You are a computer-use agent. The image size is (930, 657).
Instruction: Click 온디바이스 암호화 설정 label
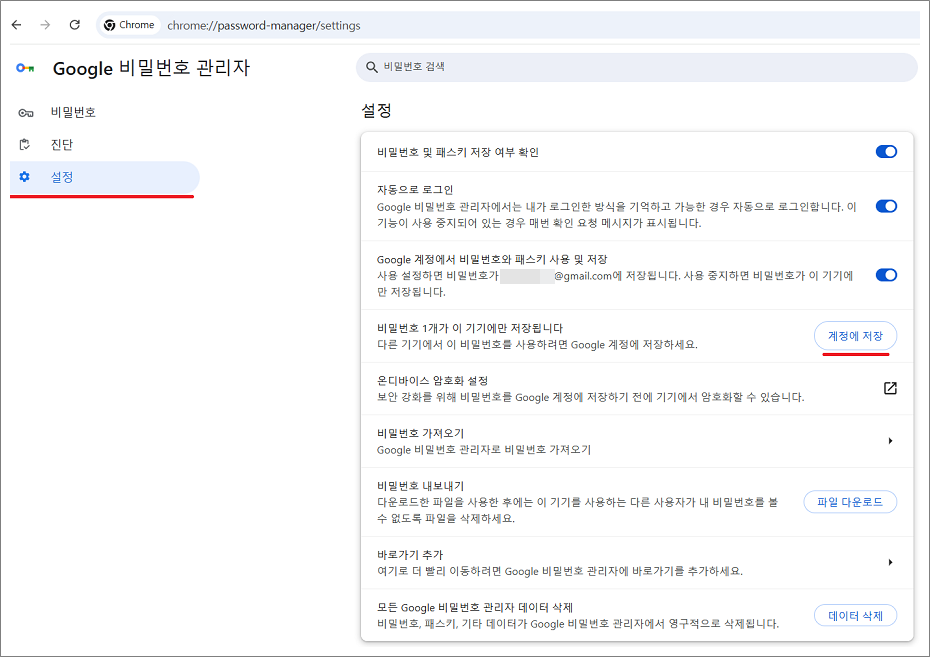(x=432, y=381)
